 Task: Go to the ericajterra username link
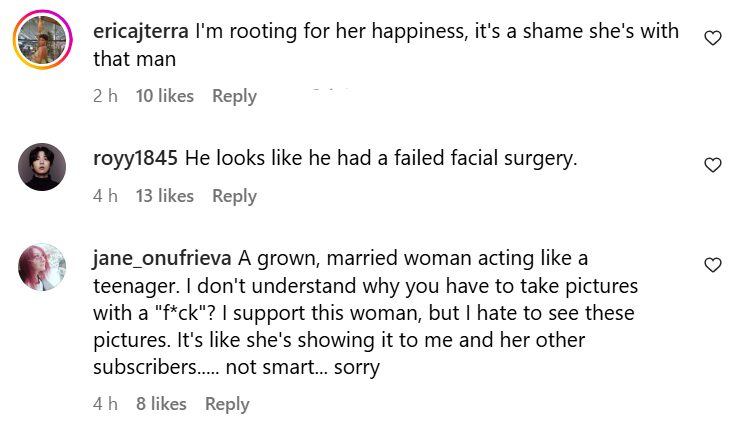140,32
